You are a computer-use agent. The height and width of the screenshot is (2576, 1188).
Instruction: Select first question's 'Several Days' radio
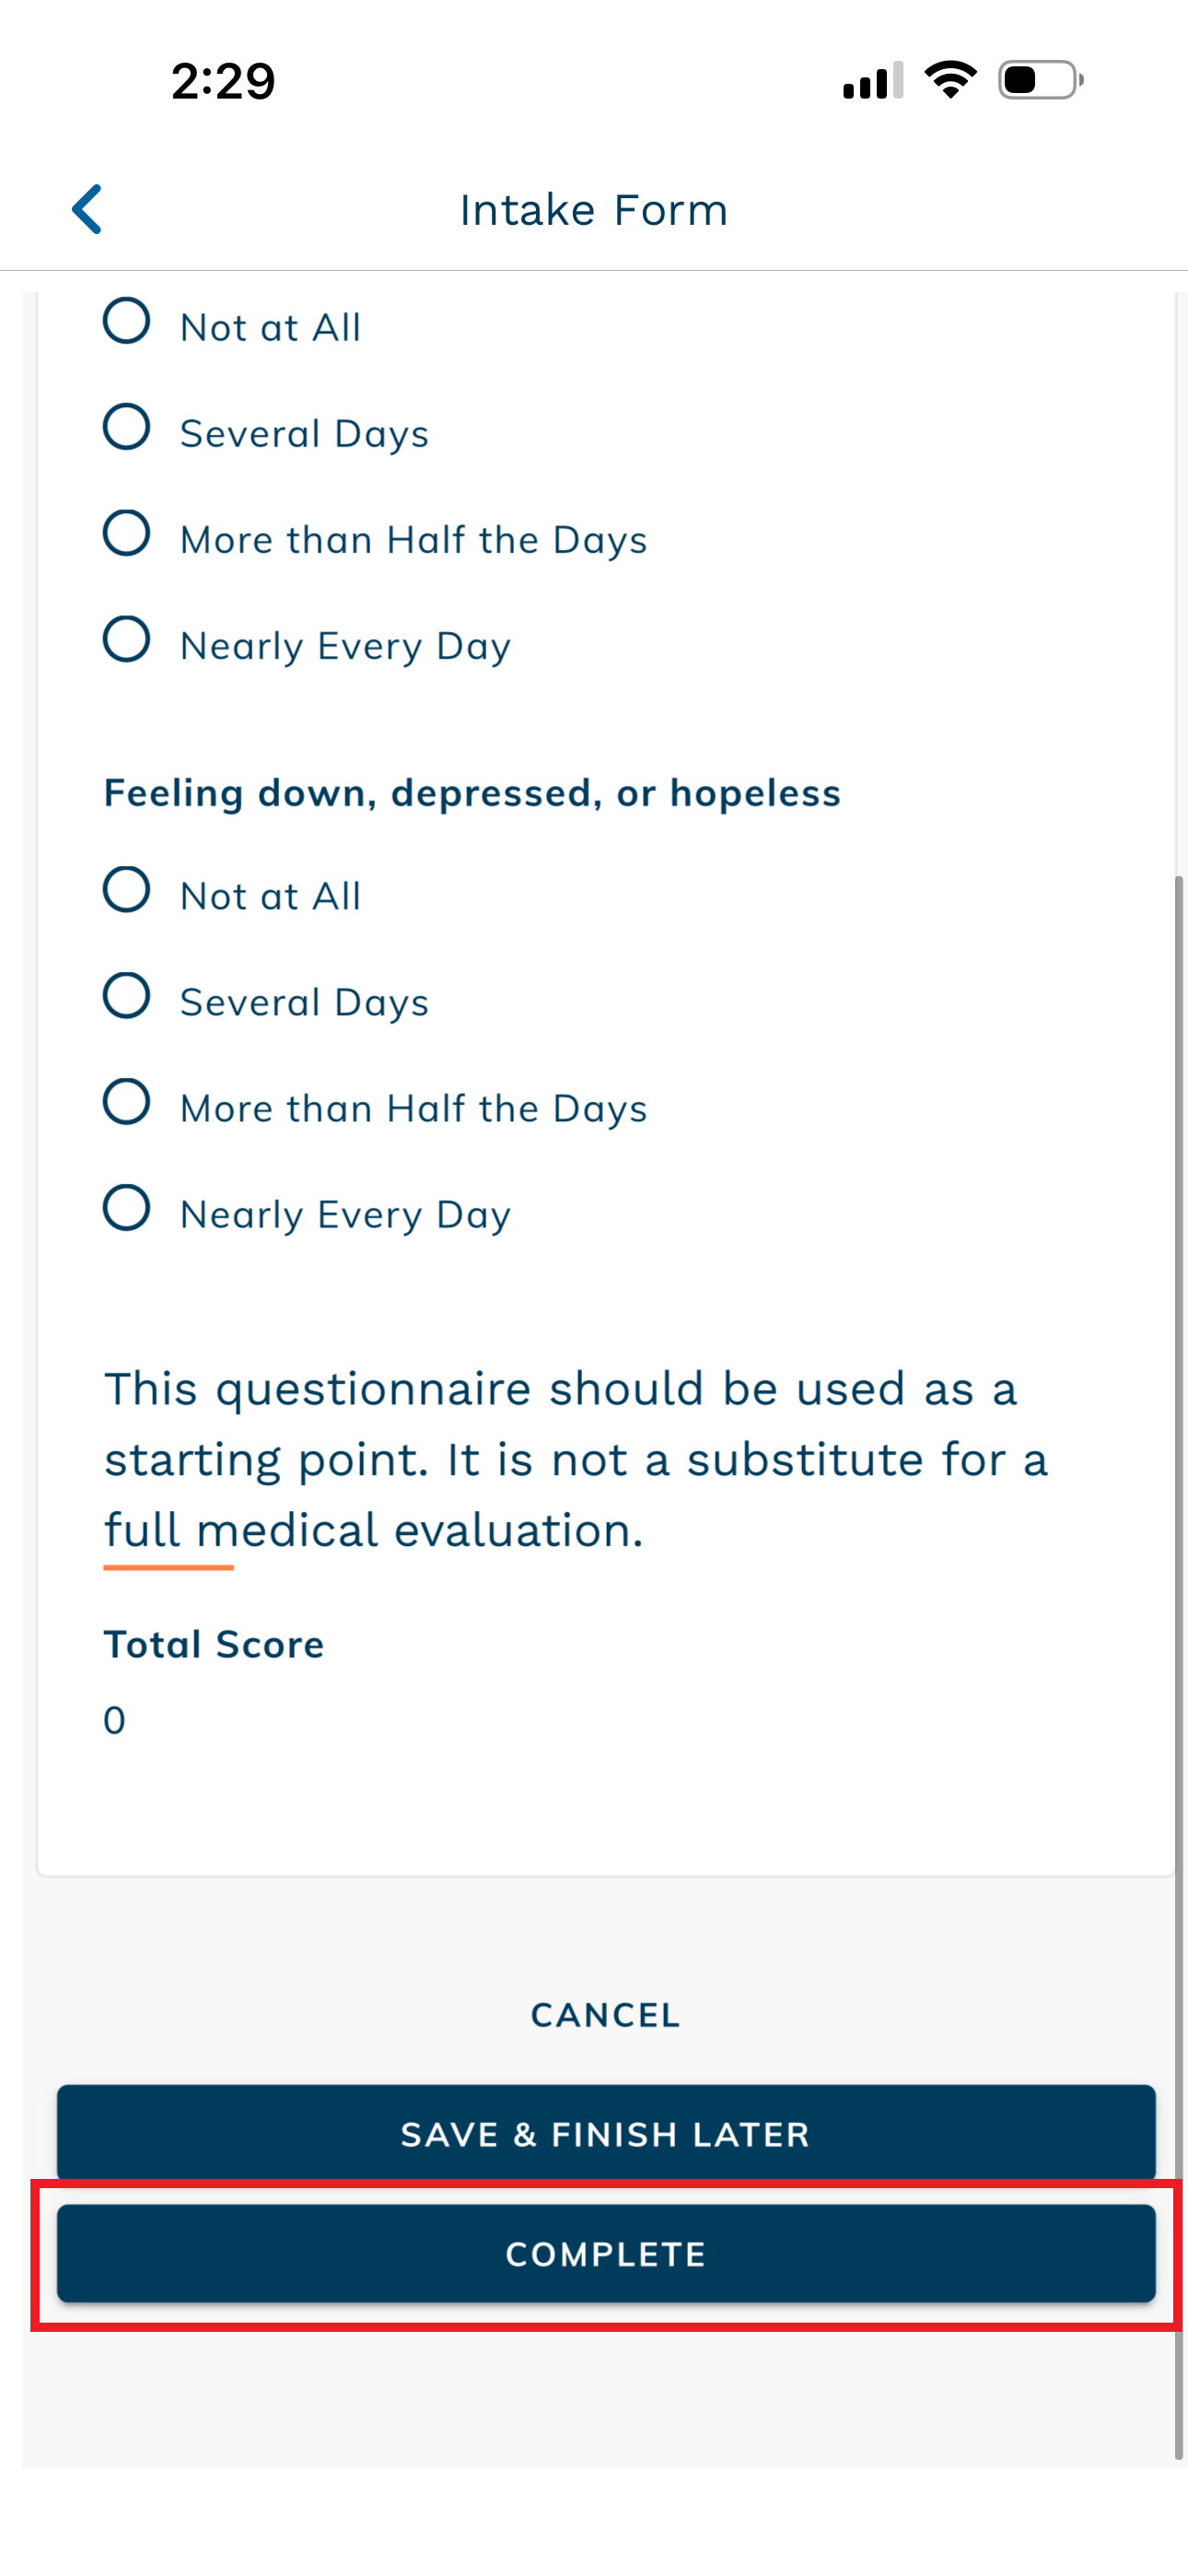click(127, 428)
